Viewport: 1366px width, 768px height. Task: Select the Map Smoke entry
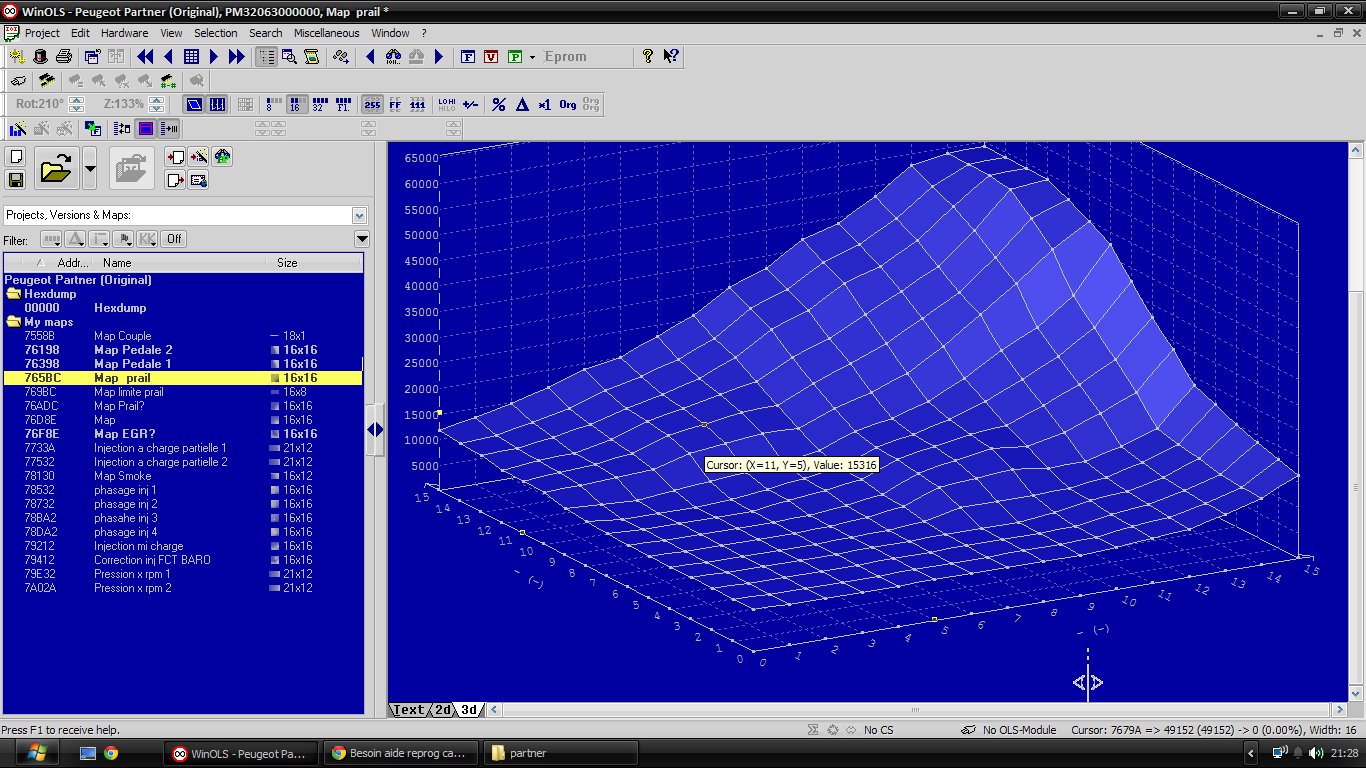[x=122, y=476]
